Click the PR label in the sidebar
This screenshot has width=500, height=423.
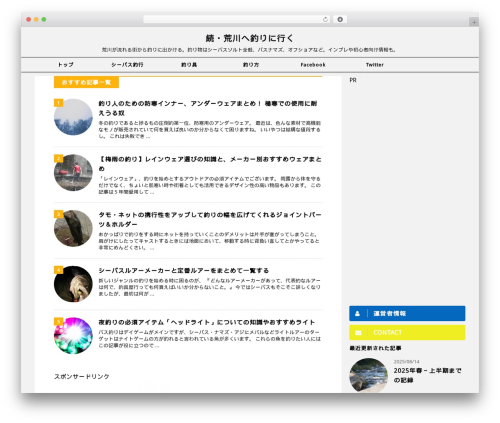[353, 80]
